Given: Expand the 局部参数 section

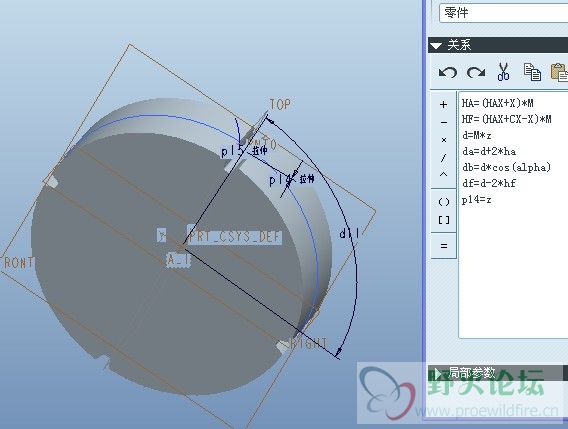Looking at the screenshot, I should (438, 373).
